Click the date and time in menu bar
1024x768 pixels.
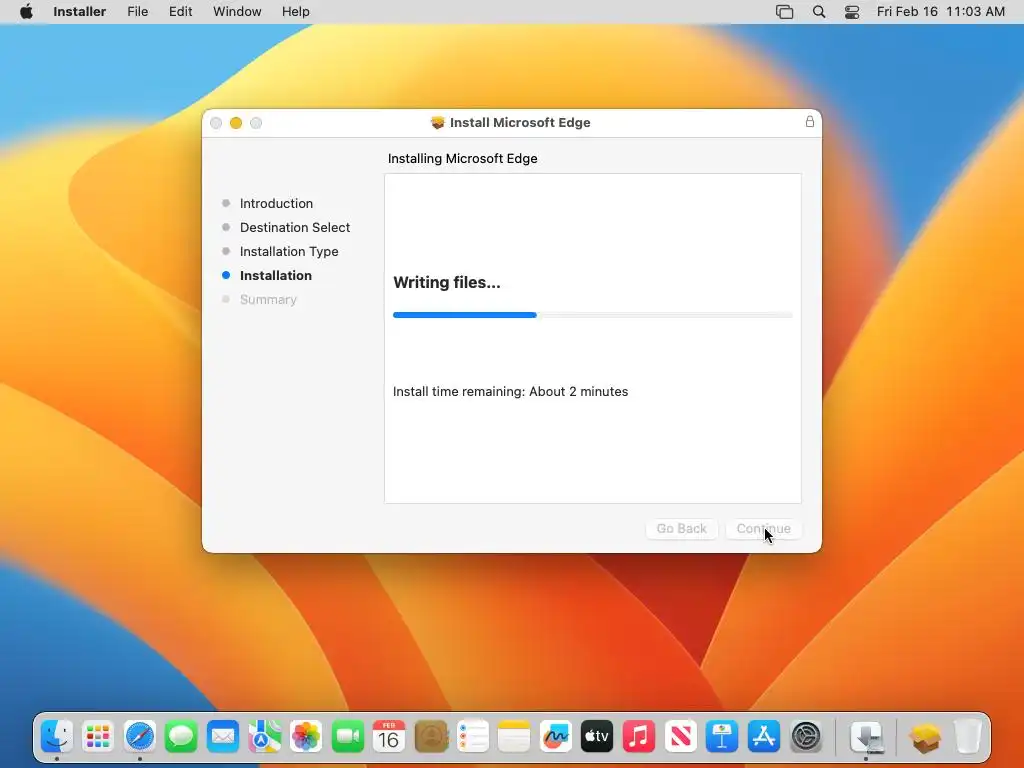click(x=940, y=12)
